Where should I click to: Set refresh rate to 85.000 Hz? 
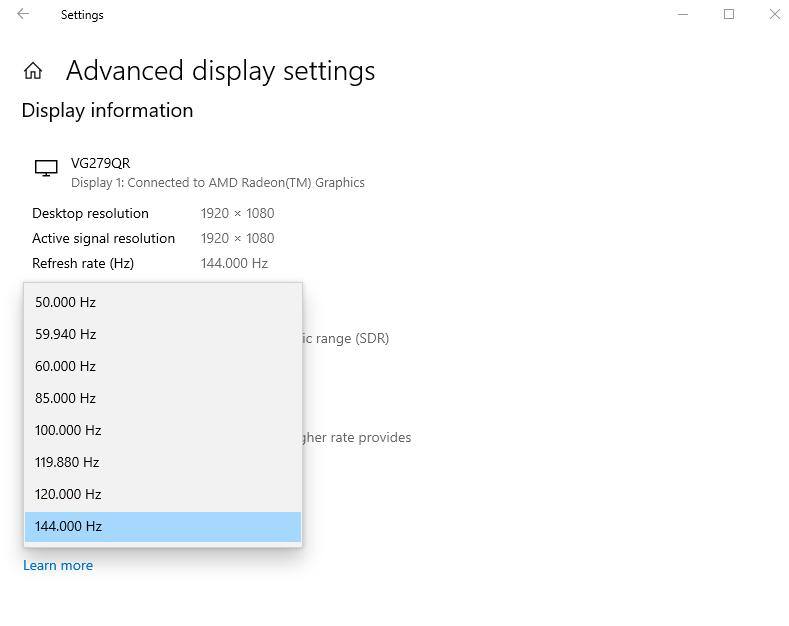coord(65,398)
